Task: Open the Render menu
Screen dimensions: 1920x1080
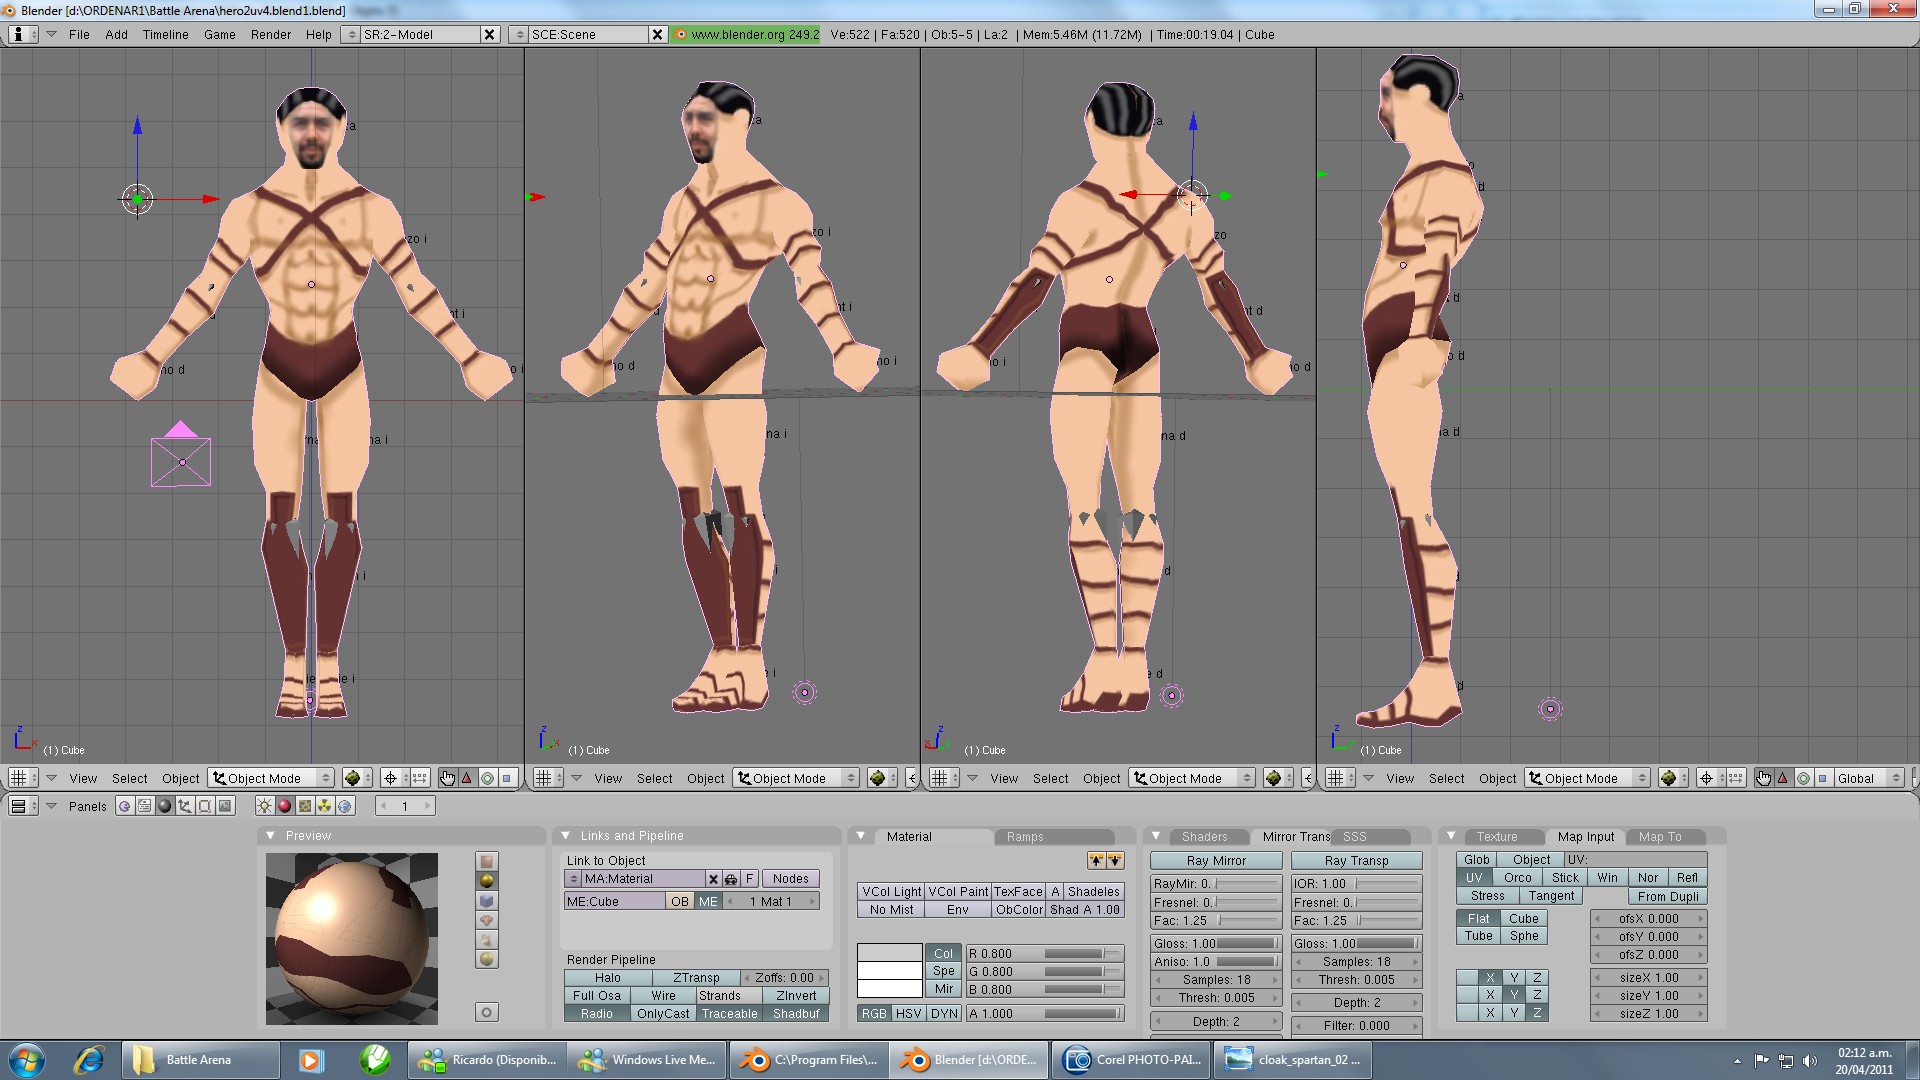Action: [x=270, y=35]
